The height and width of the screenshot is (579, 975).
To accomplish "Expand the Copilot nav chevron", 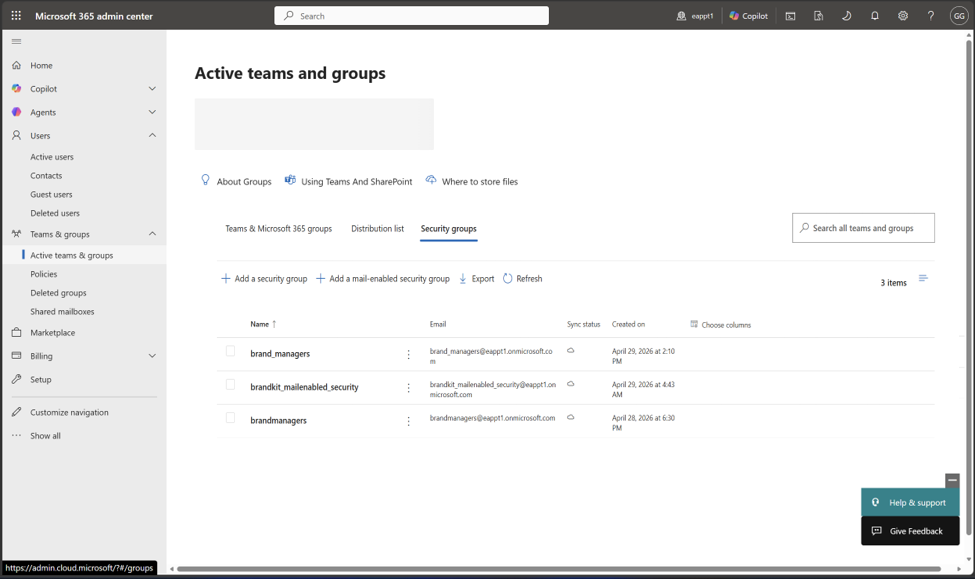I will pos(152,89).
